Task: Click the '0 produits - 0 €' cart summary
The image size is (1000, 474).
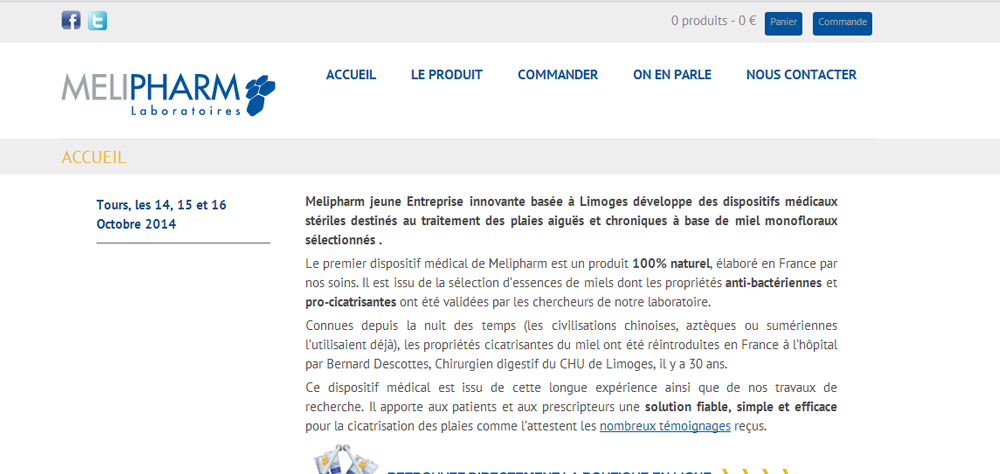Action: click(x=713, y=21)
